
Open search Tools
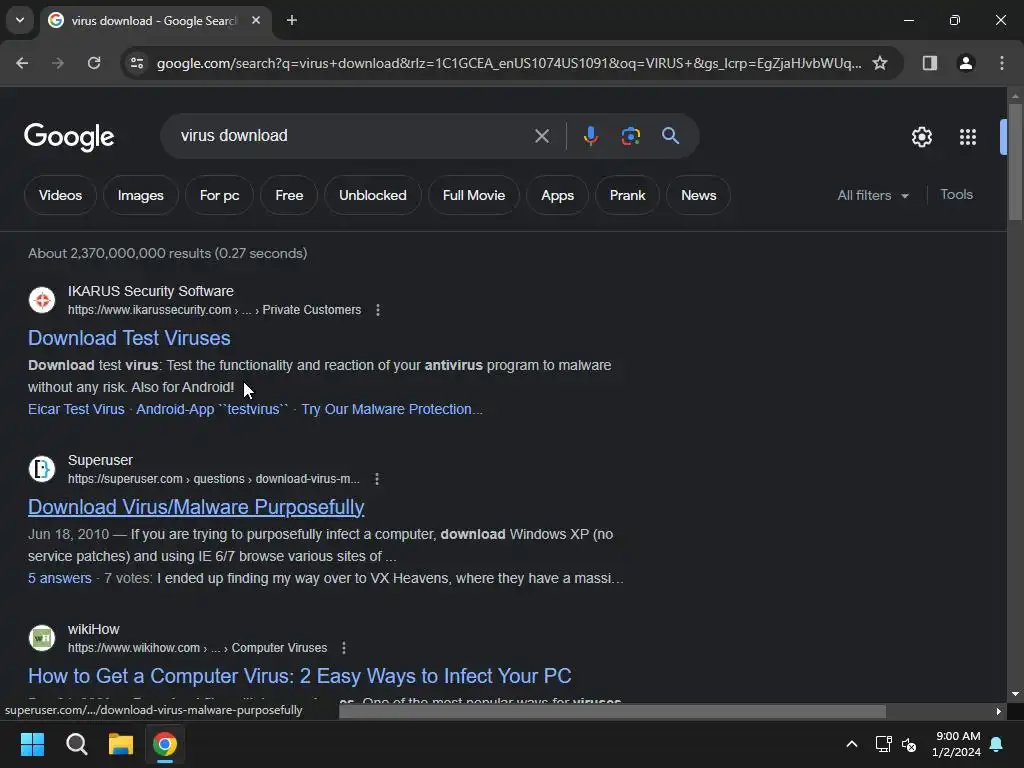coord(956,195)
